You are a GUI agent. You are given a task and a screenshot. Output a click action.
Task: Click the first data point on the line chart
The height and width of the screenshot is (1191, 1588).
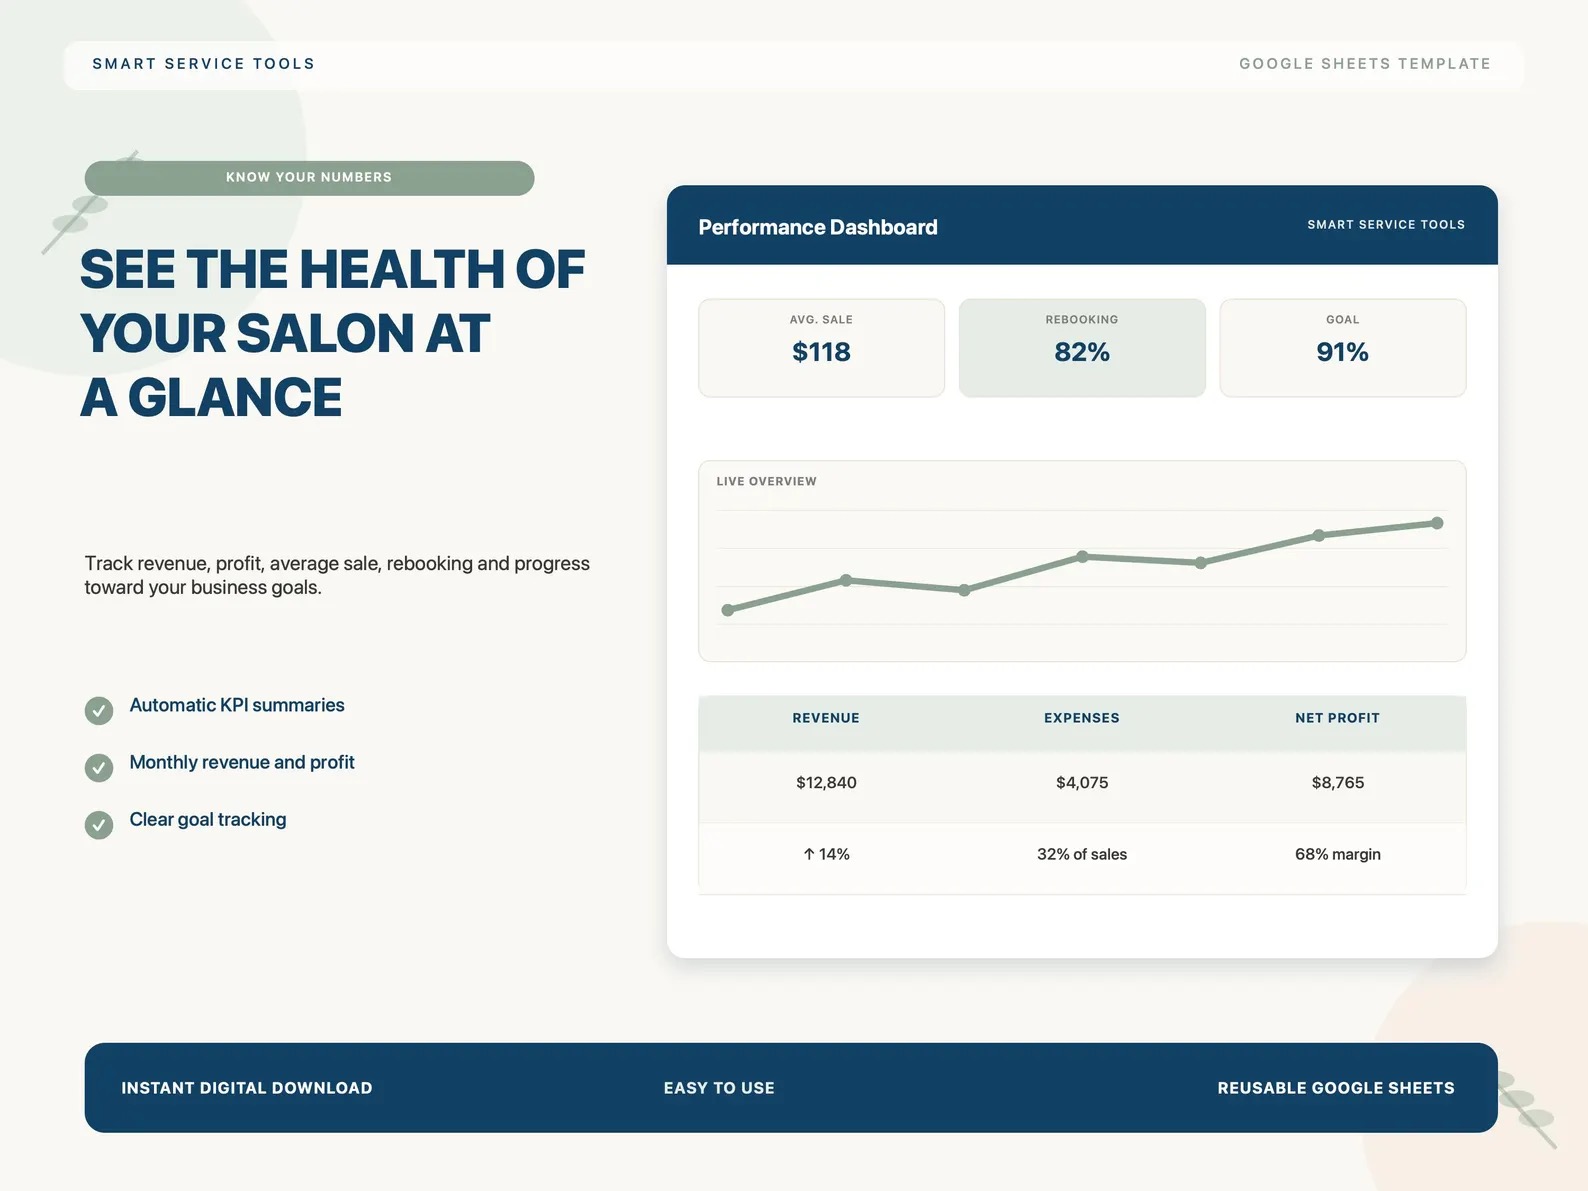point(728,610)
